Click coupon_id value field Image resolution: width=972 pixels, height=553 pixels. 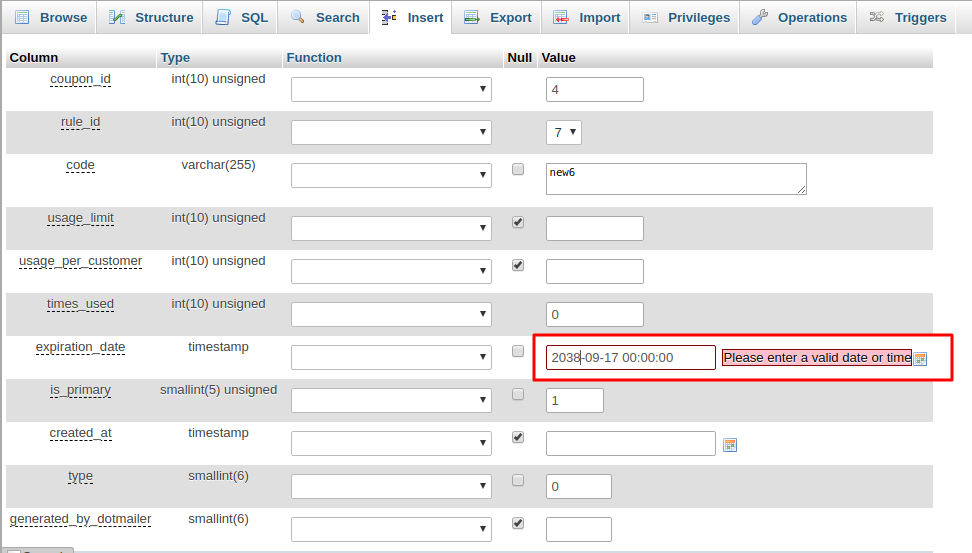tap(594, 89)
